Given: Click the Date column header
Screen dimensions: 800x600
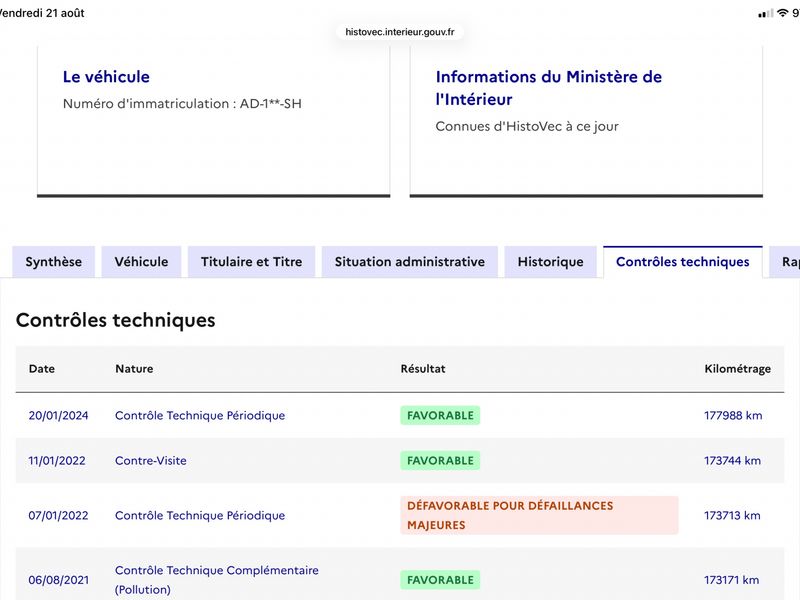Looking at the screenshot, I should [42, 369].
